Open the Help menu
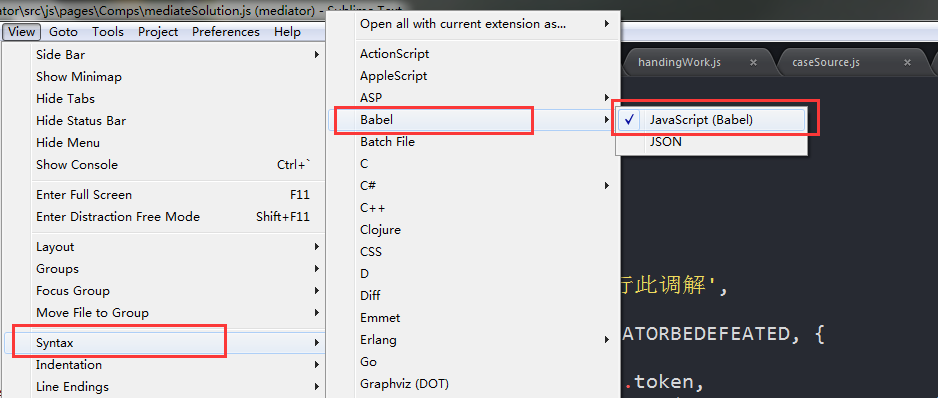Screen dimensions: 938x398 (x=287, y=32)
